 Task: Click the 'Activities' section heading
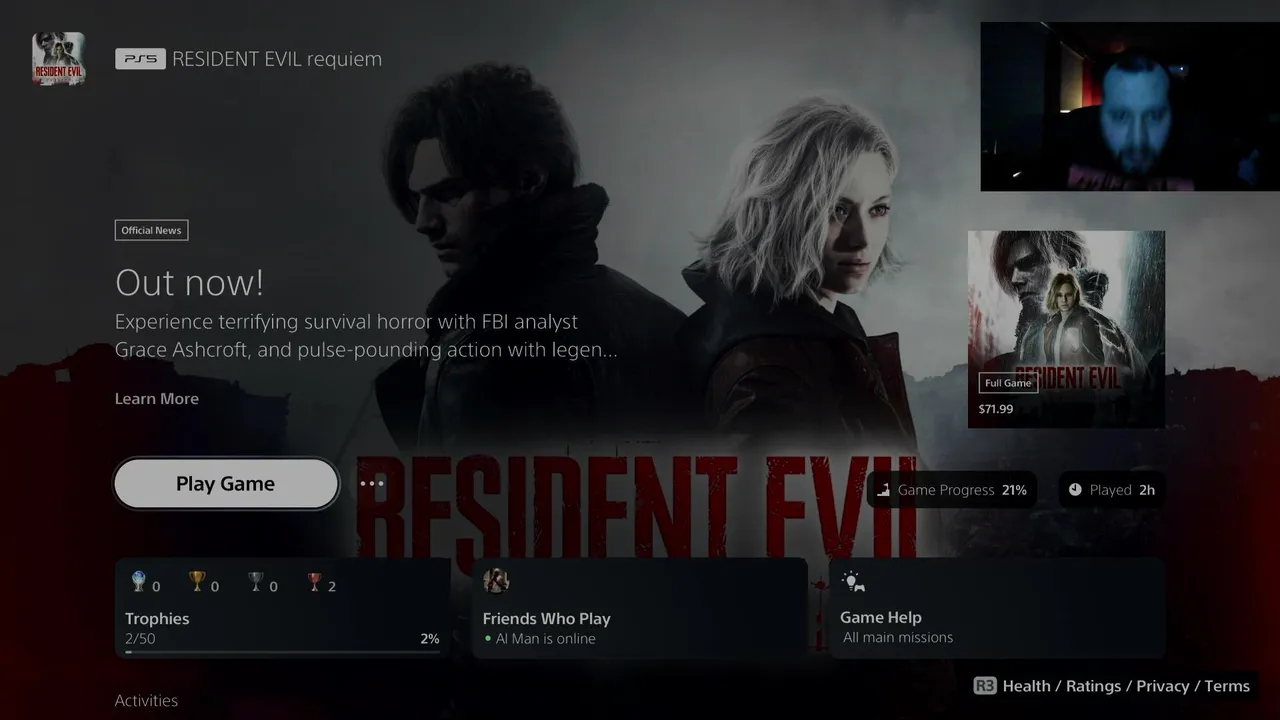(146, 700)
